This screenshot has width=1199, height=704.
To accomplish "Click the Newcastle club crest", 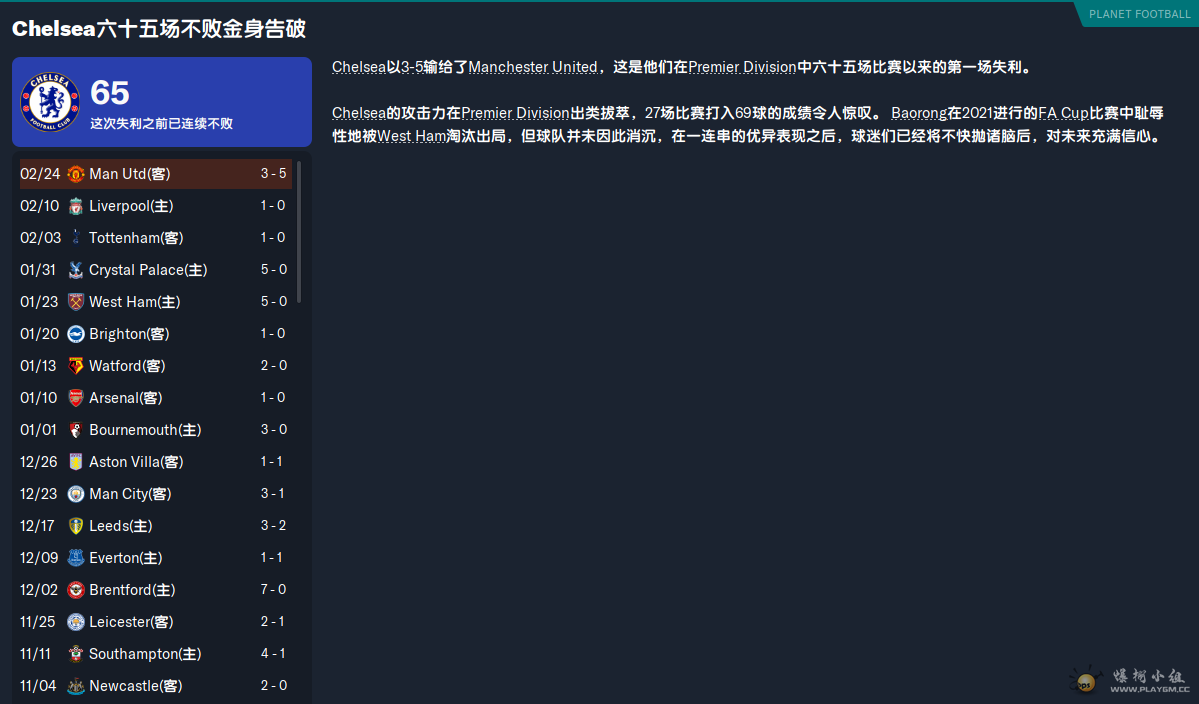I will pyautogui.click(x=76, y=686).
